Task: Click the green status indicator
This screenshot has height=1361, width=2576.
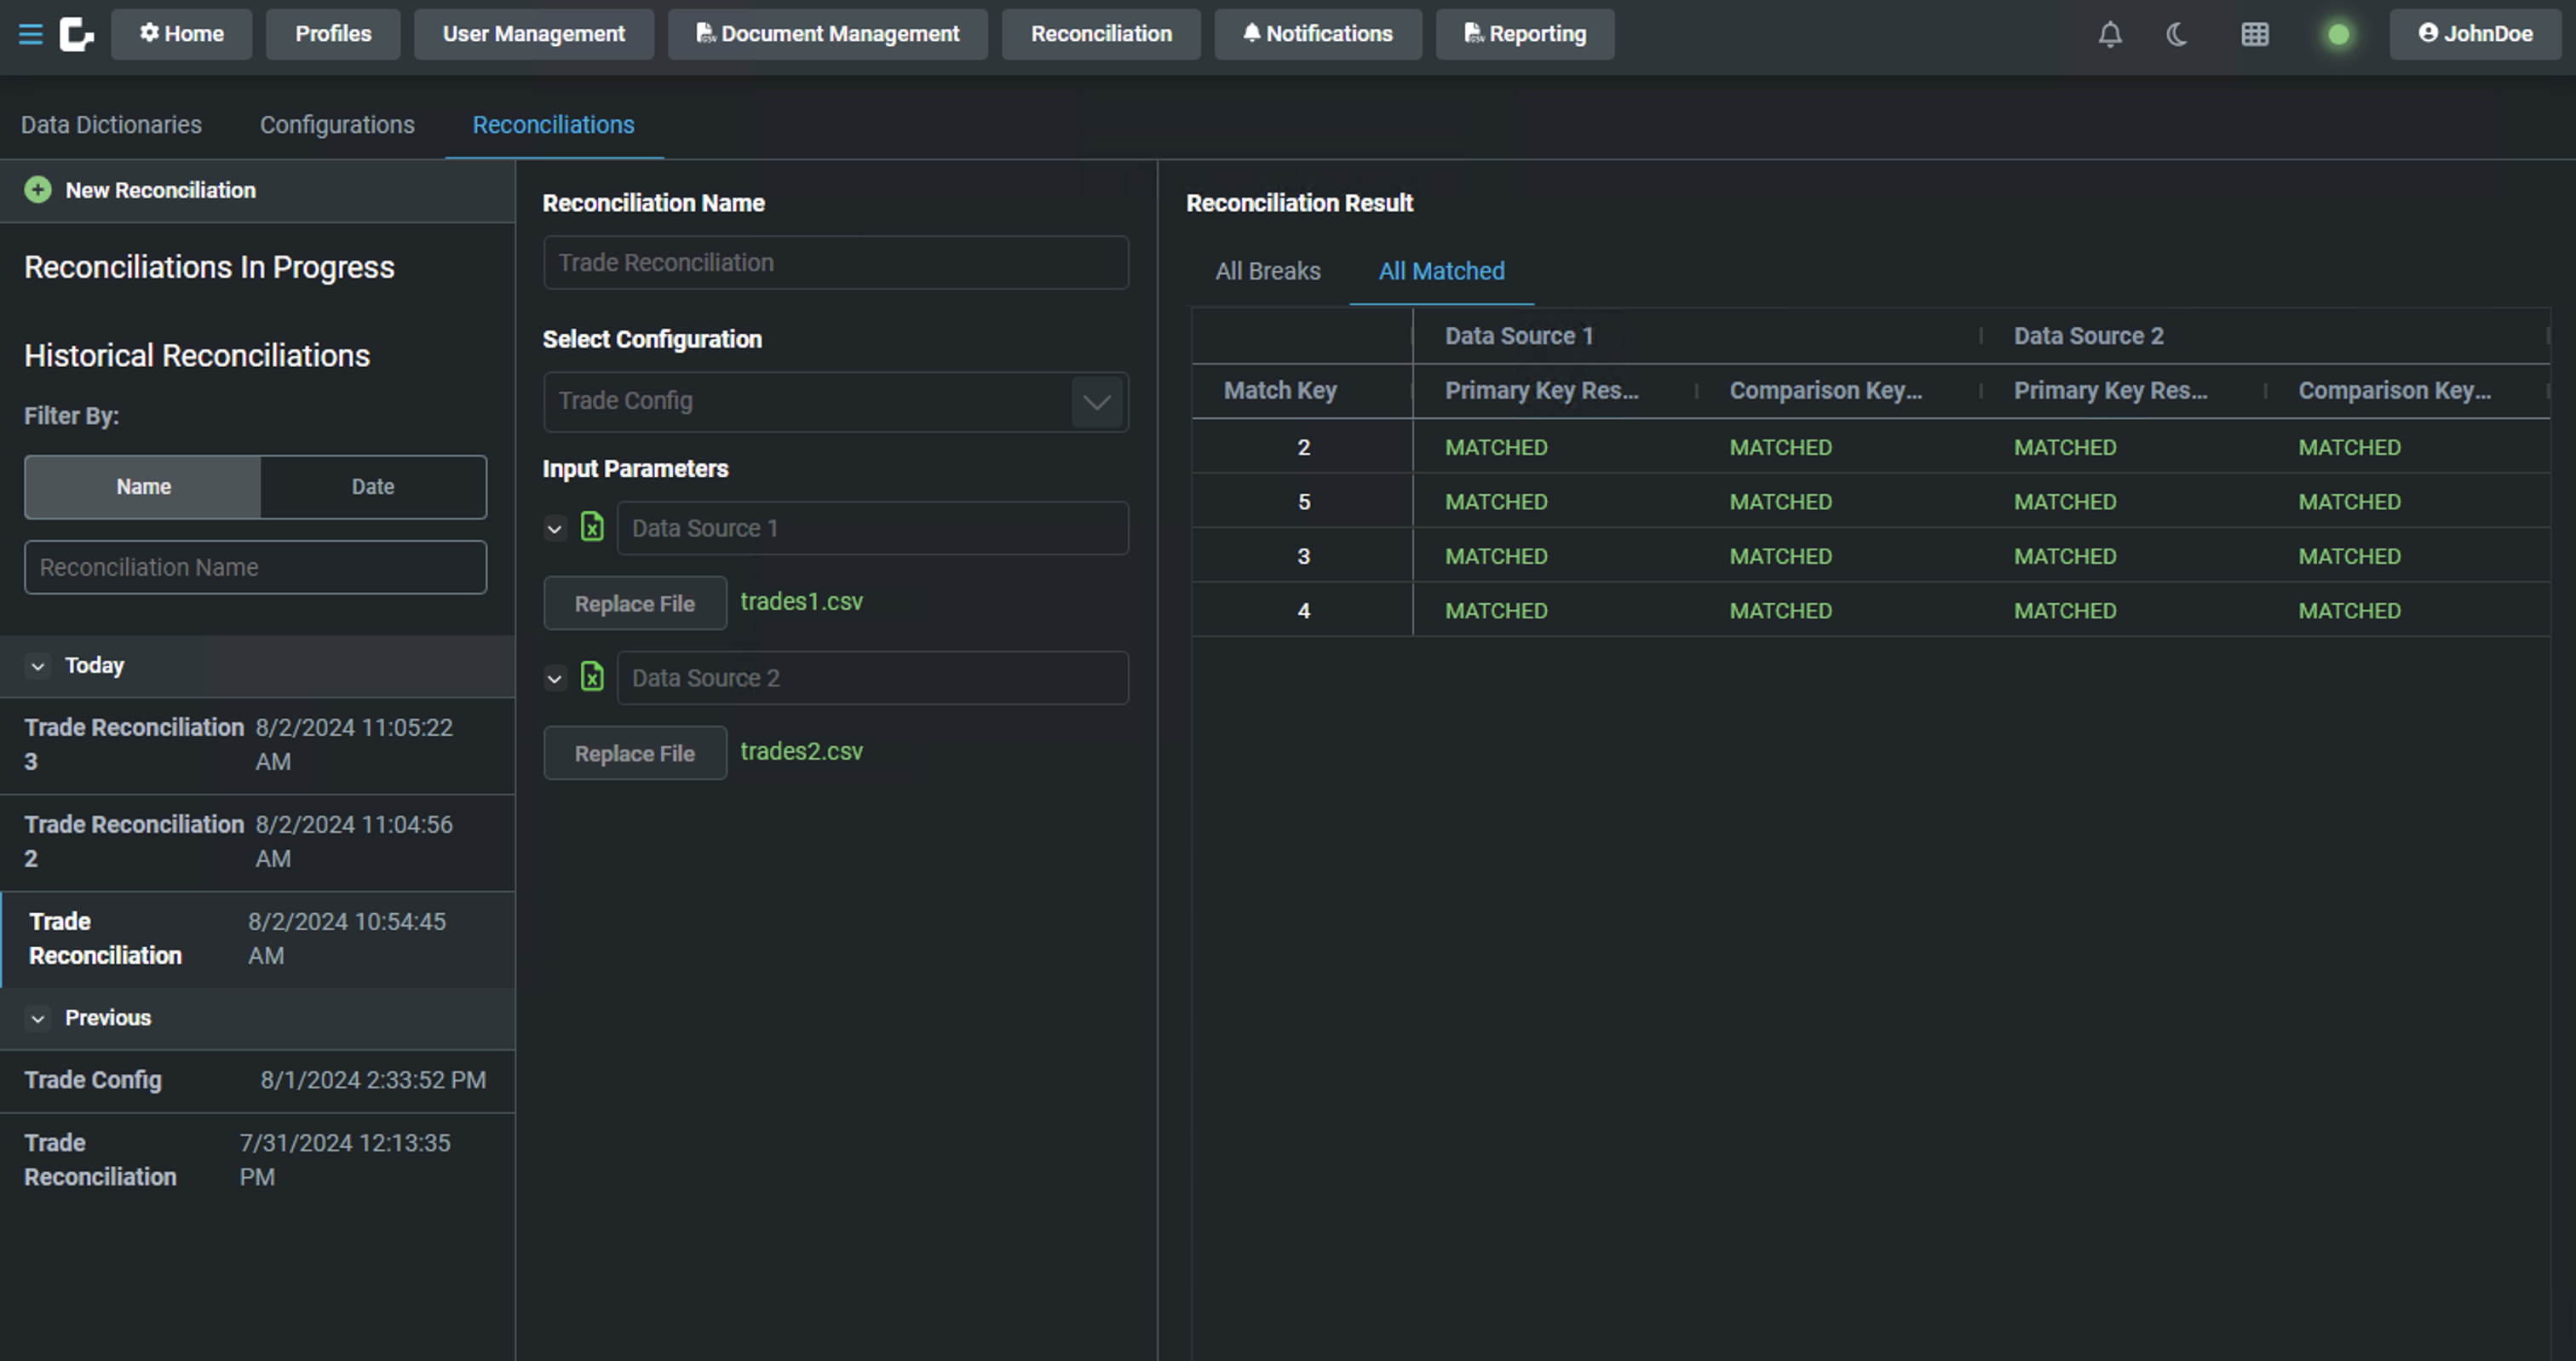Action: [2338, 35]
